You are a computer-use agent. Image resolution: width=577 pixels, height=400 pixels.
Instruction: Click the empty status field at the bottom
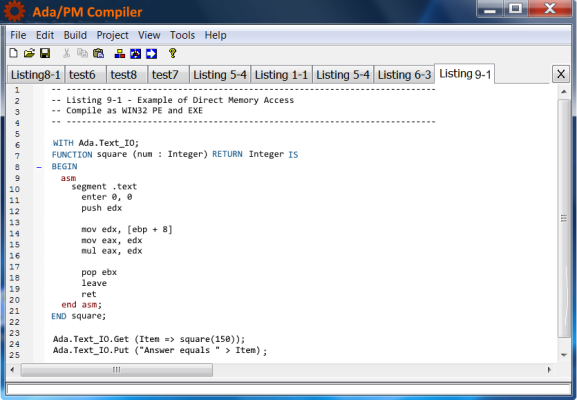coord(289,389)
